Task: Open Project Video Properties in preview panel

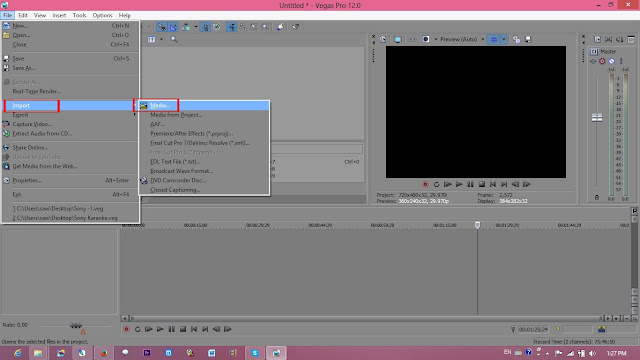Action: point(383,40)
